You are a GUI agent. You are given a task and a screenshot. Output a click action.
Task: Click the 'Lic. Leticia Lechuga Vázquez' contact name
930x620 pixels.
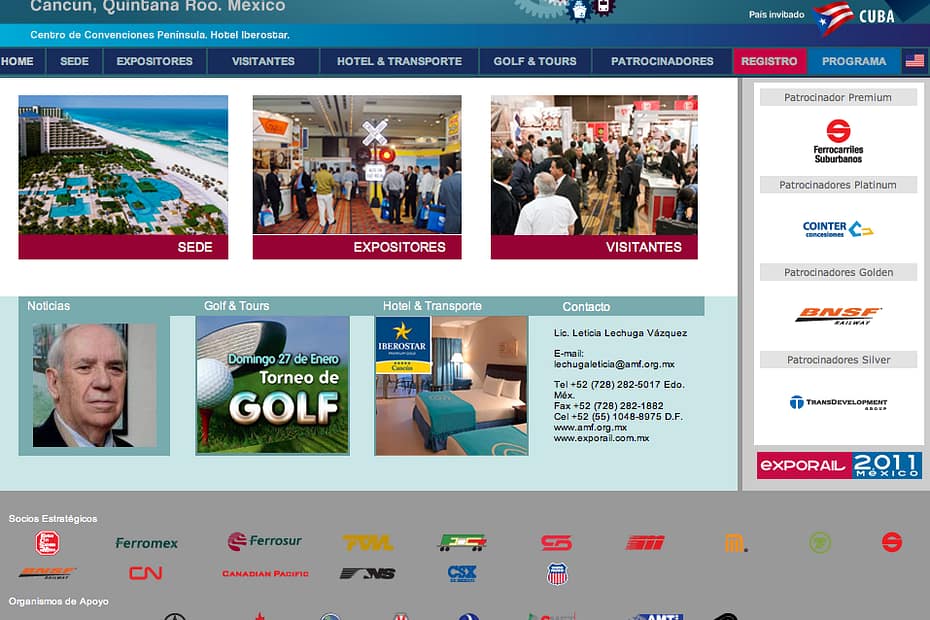tap(620, 333)
